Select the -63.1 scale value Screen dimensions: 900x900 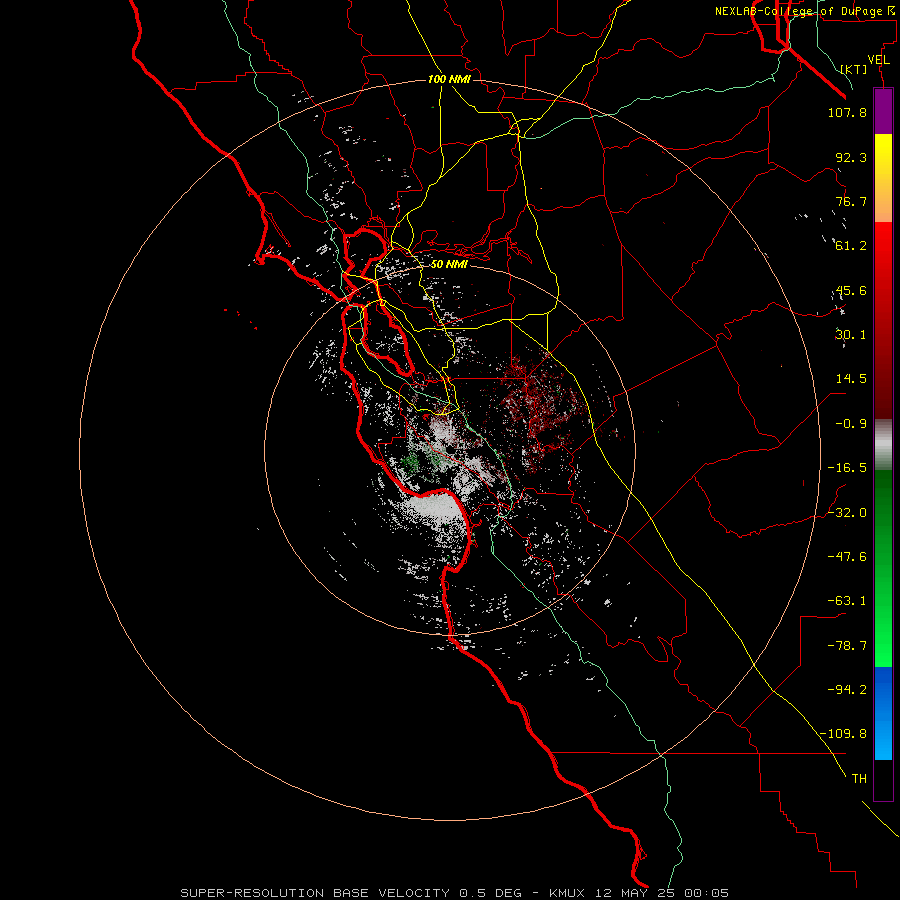pos(847,601)
